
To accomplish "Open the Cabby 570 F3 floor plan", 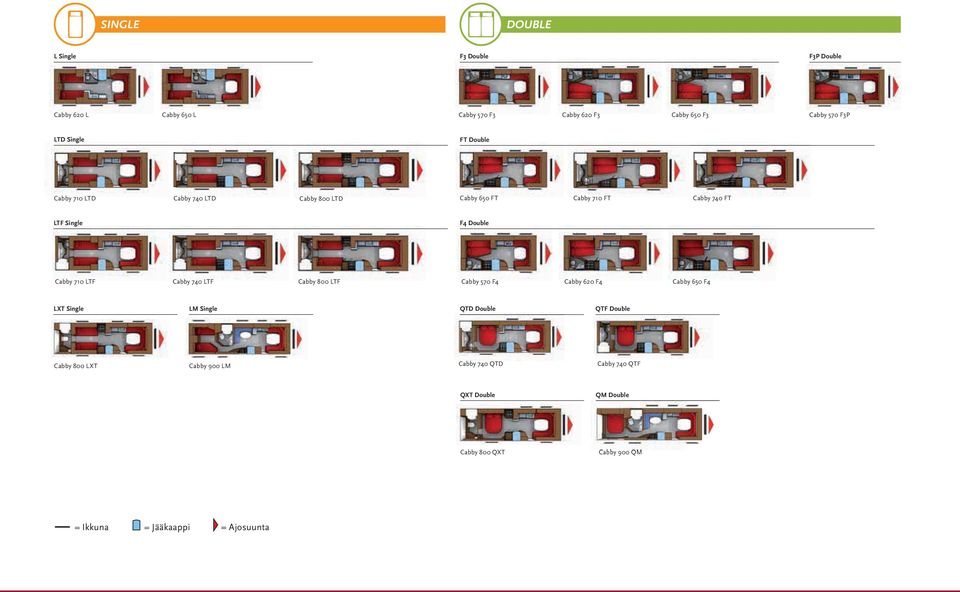I will (504, 86).
